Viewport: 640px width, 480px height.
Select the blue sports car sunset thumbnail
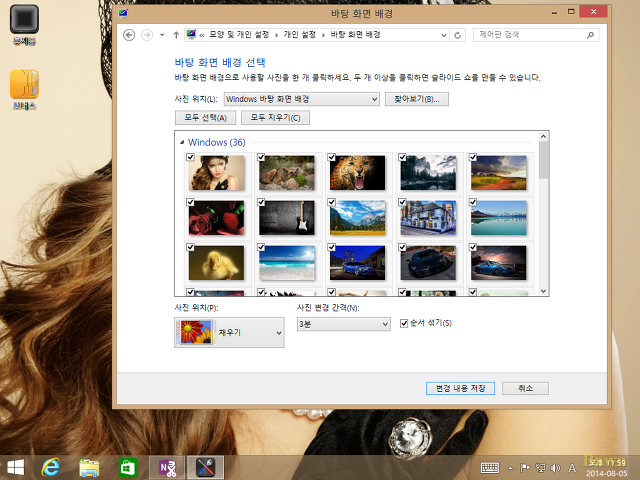coord(499,262)
